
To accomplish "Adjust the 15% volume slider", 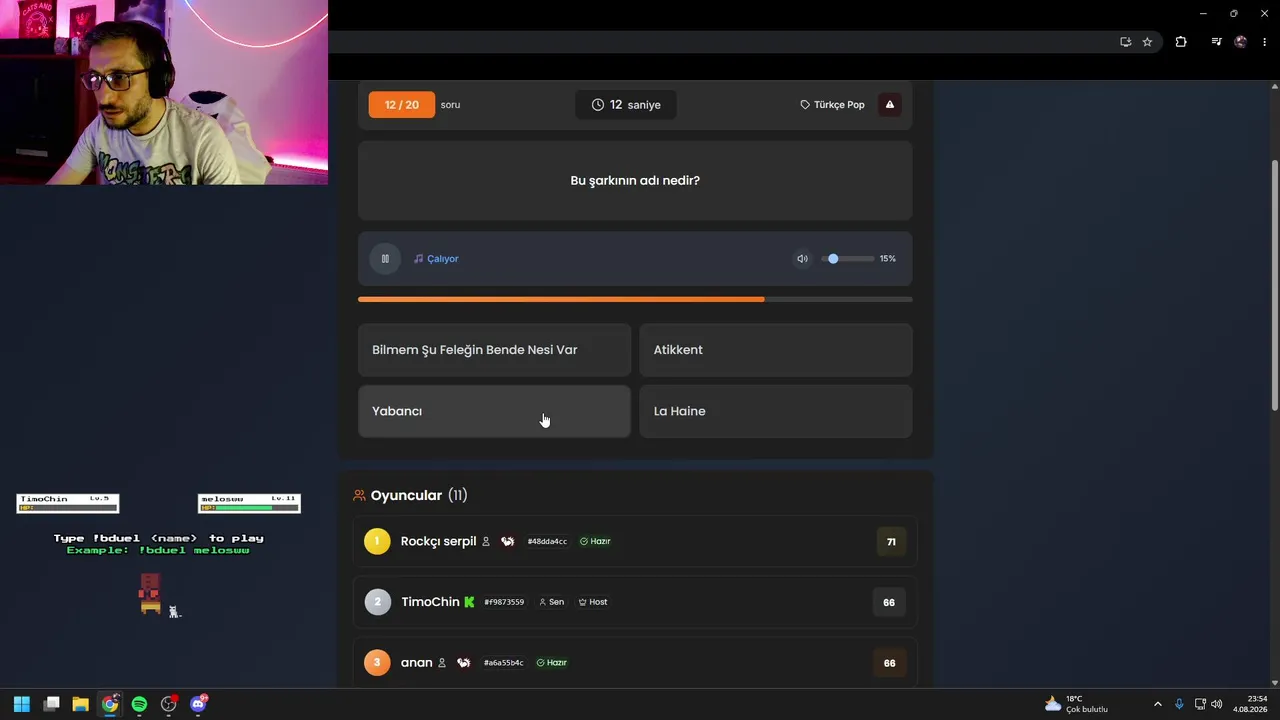I will (847, 259).
